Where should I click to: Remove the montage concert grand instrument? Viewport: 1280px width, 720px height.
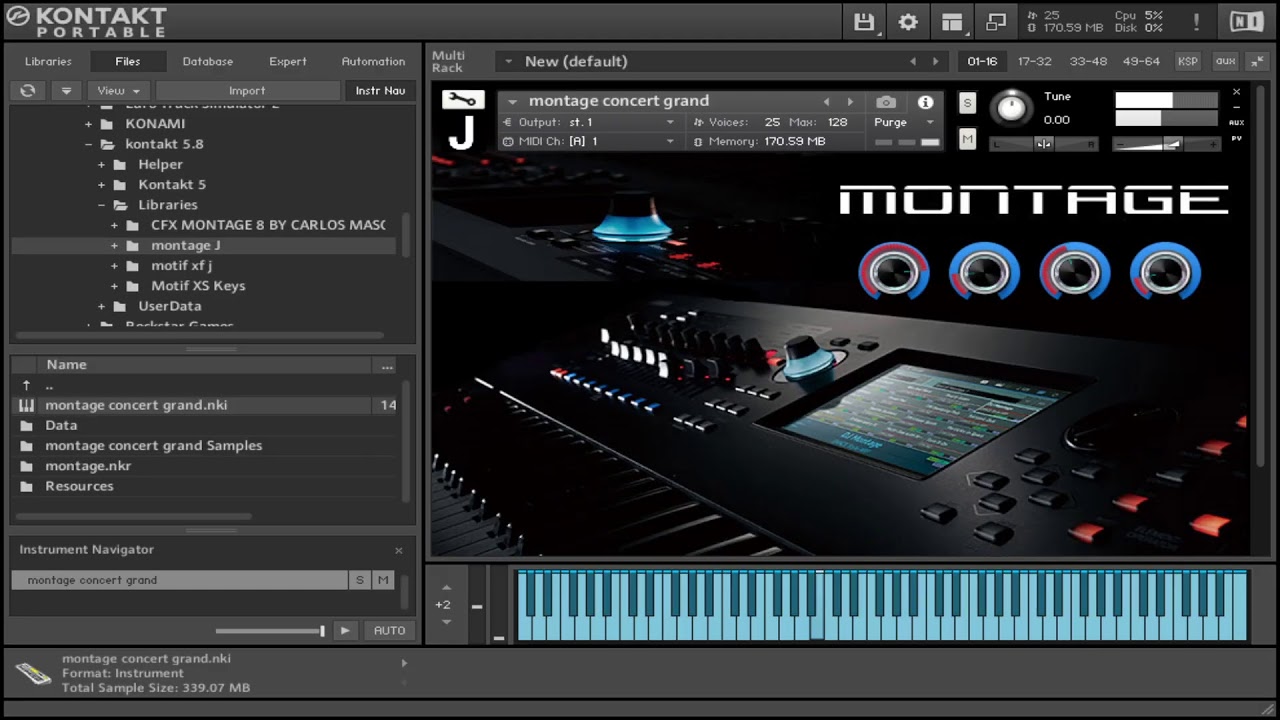tap(1236, 92)
